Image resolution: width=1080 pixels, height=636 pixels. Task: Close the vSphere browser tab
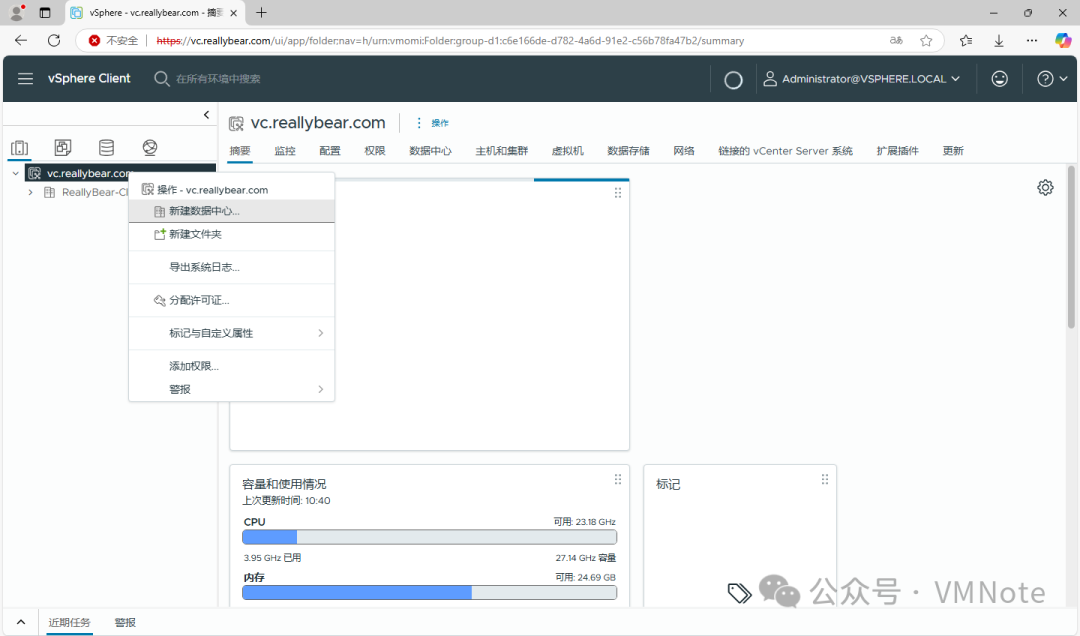pyautogui.click(x=233, y=13)
